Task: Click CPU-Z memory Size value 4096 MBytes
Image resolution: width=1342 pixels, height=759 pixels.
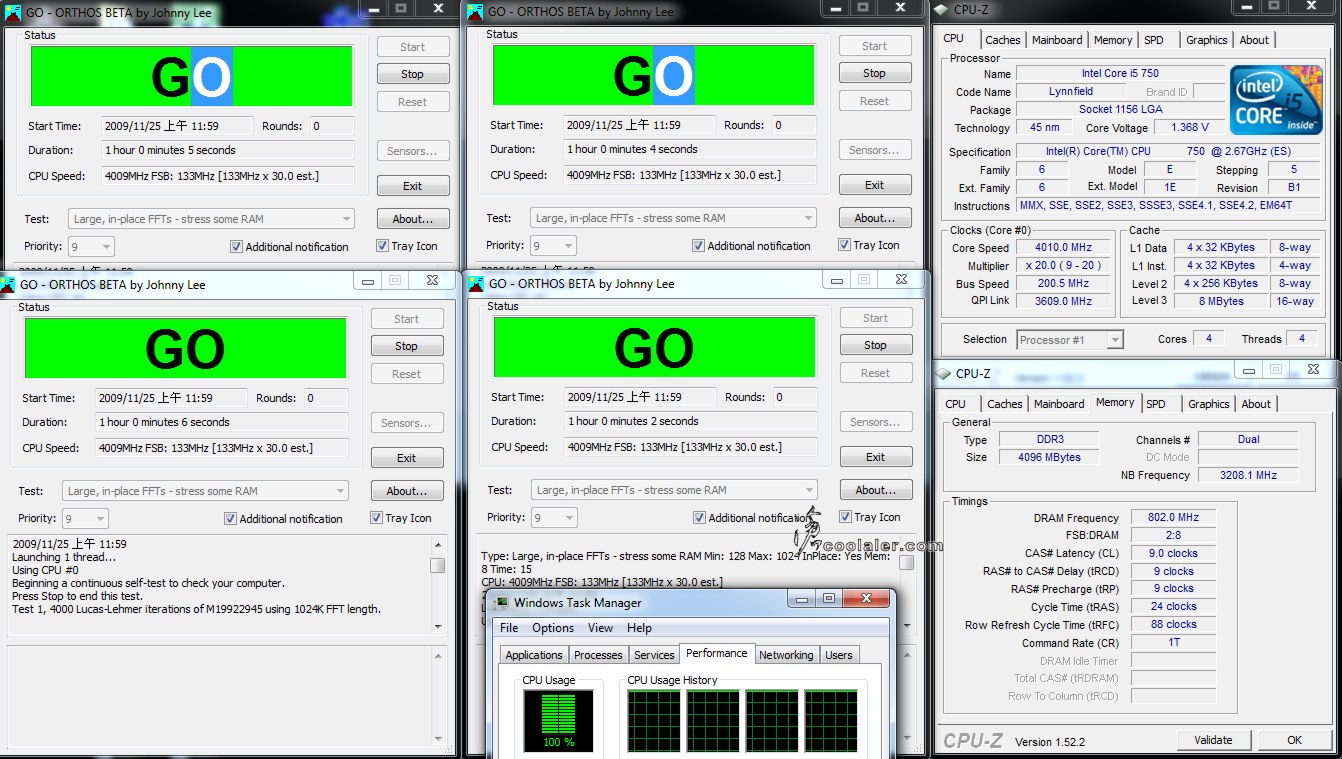Action: [1051, 458]
